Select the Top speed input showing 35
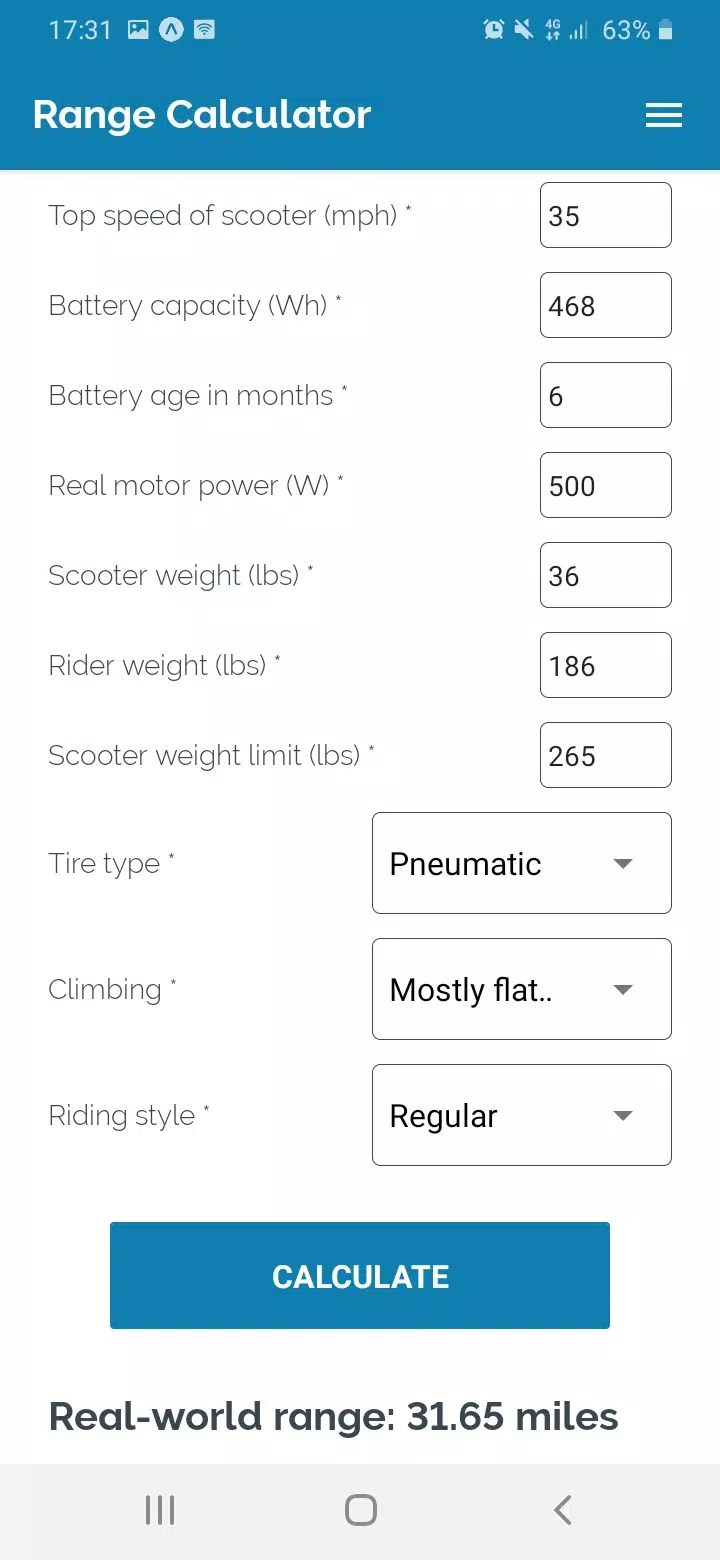Image resolution: width=720 pixels, height=1560 pixels. 605,215
